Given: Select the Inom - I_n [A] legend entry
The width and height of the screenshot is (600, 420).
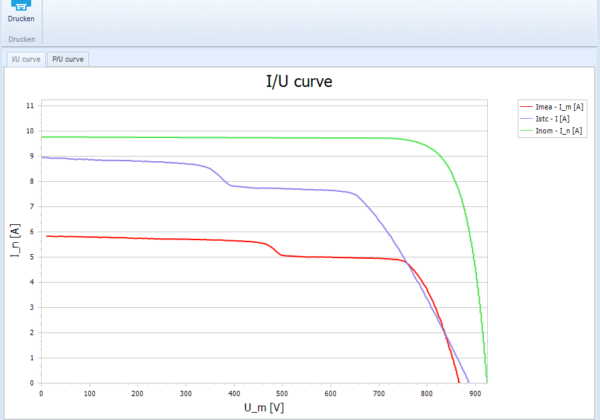Looking at the screenshot, I should coord(551,131).
